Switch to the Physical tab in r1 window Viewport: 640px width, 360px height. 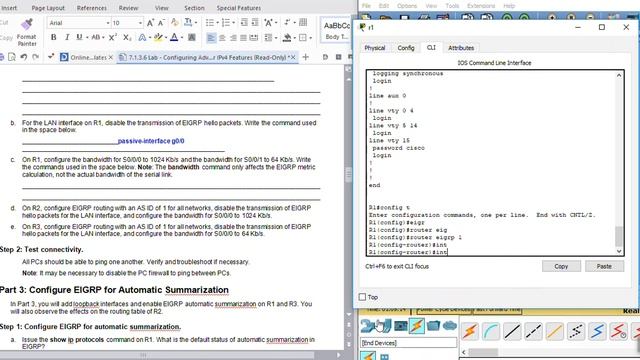pyautogui.click(x=375, y=48)
